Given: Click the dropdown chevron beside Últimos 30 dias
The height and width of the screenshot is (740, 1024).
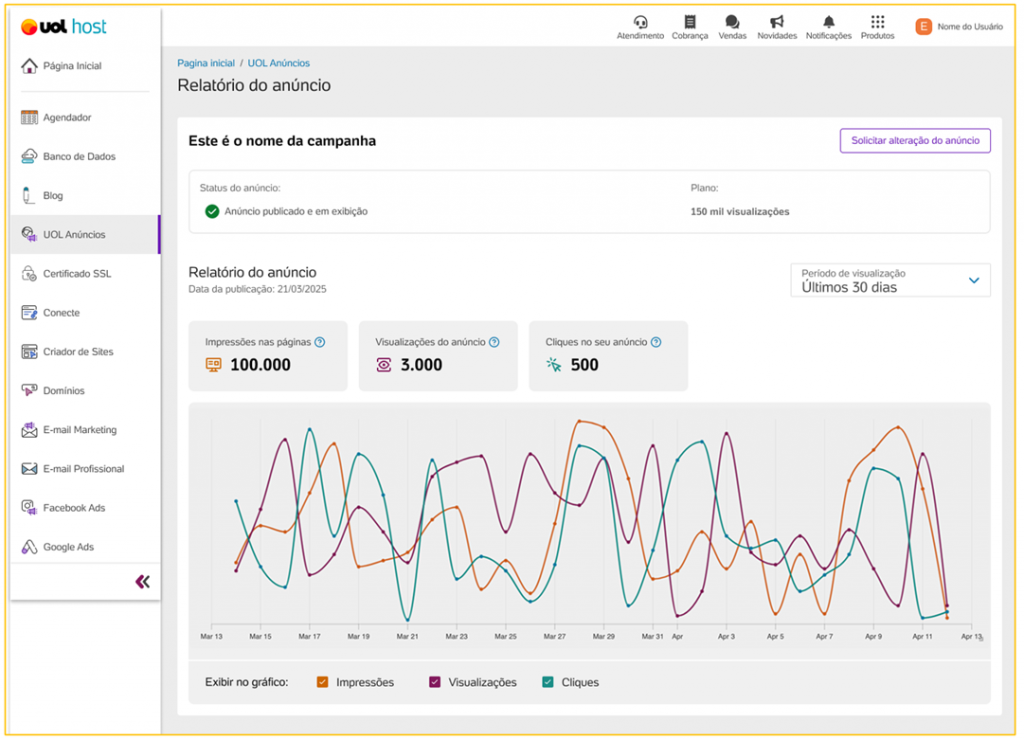Looking at the screenshot, I should [974, 280].
